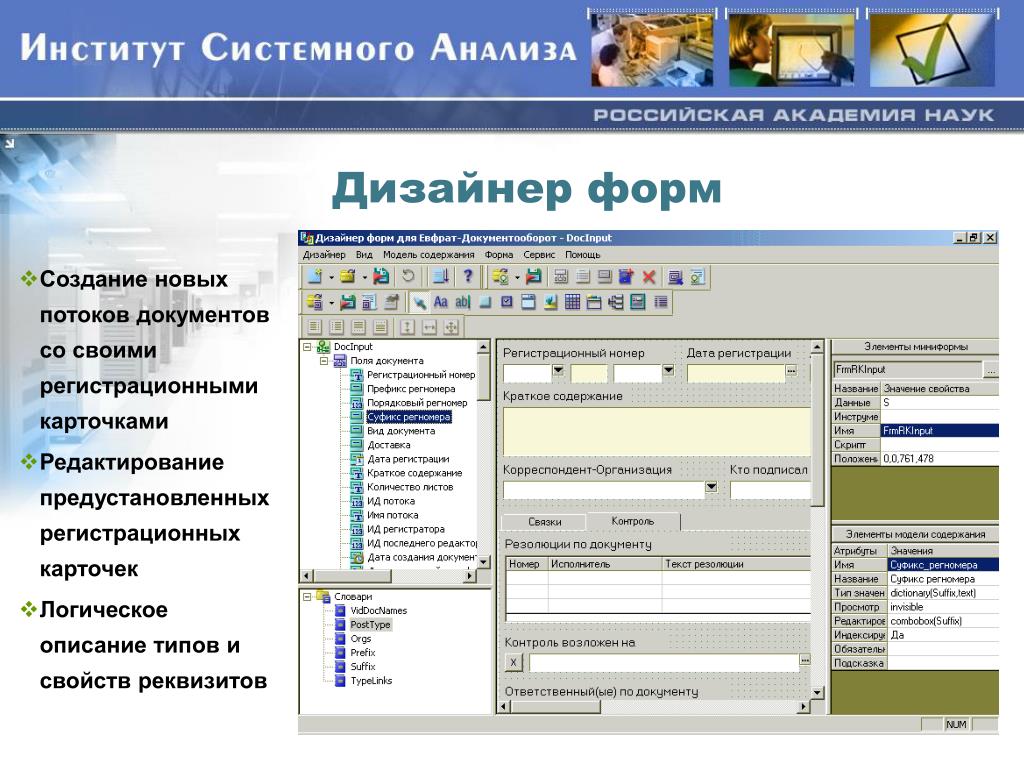Click value combobox(Suffix)

[943, 621]
